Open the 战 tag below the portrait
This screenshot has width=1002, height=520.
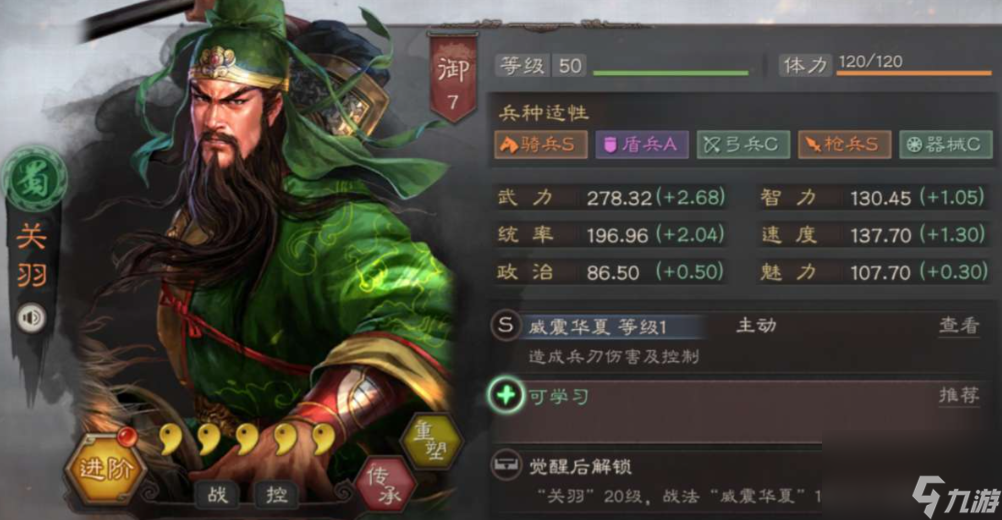coord(218,493)
